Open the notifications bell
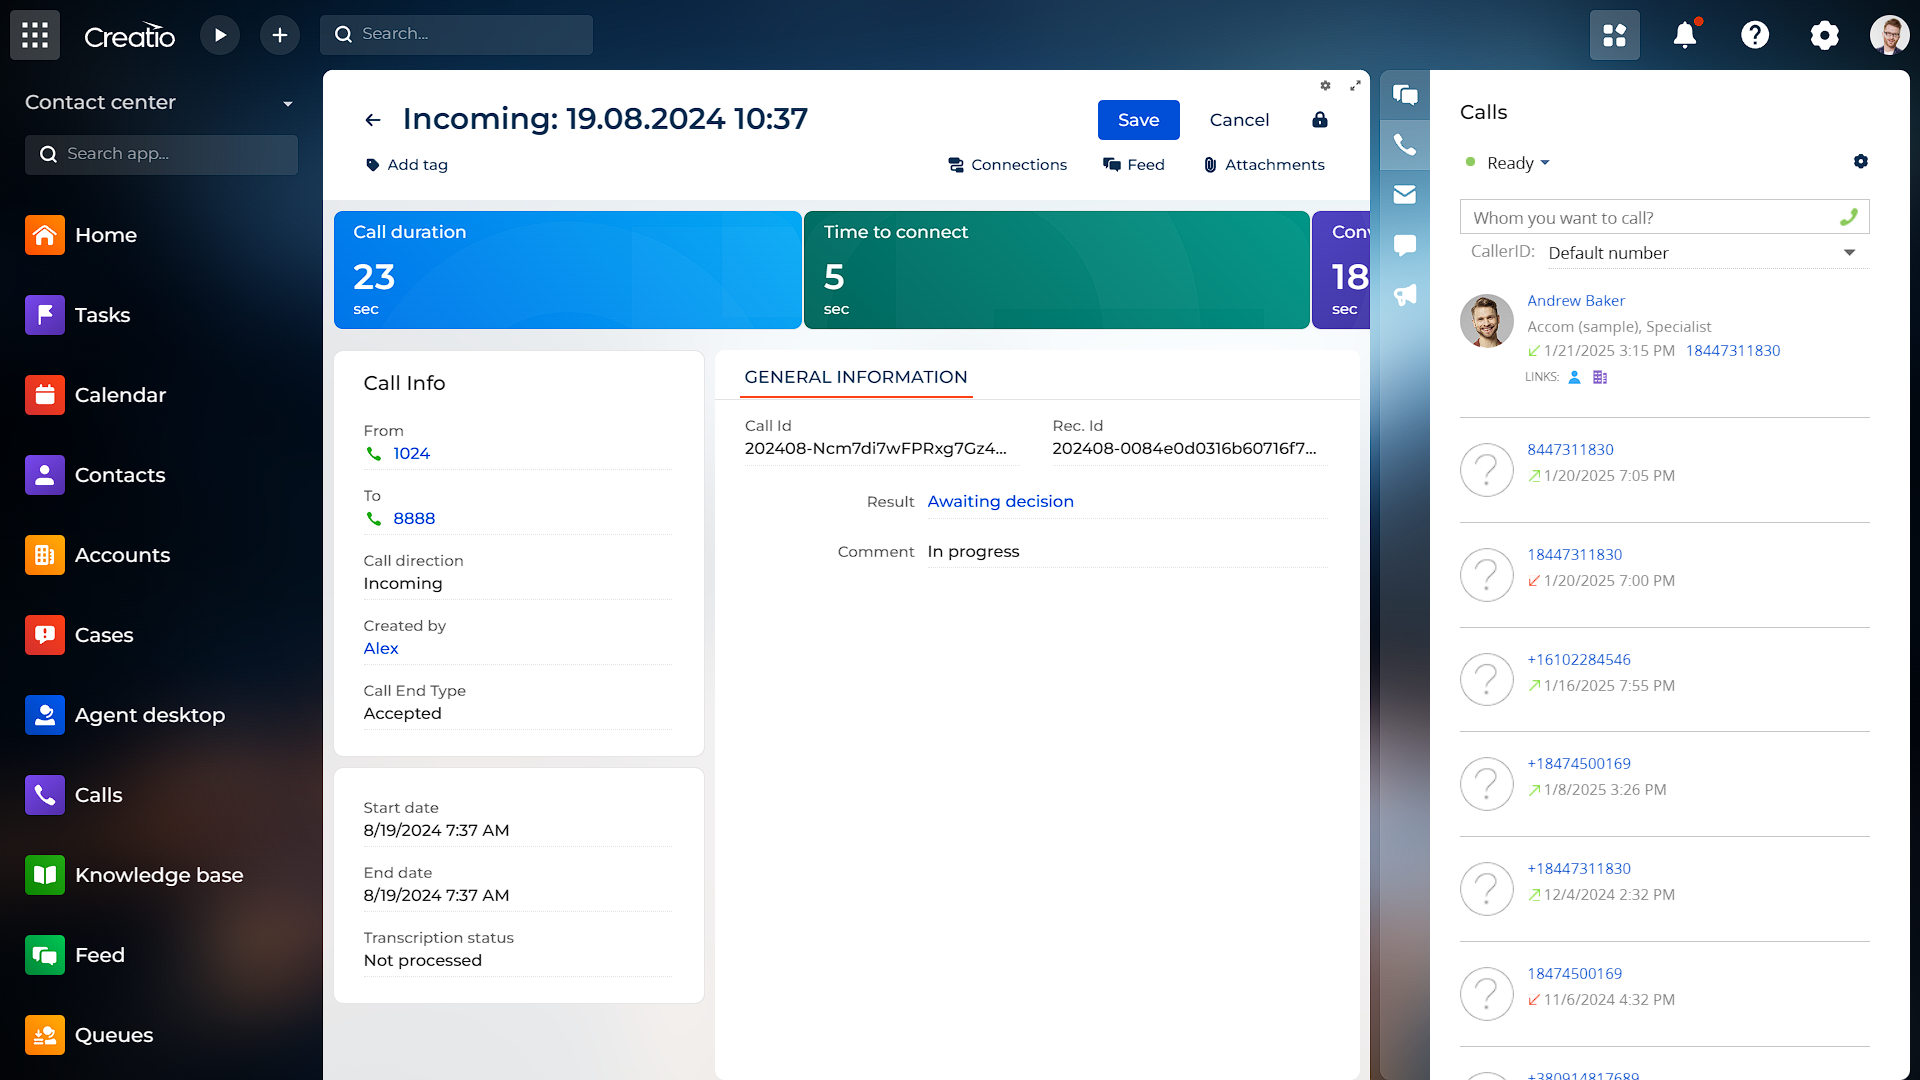 1685,35
